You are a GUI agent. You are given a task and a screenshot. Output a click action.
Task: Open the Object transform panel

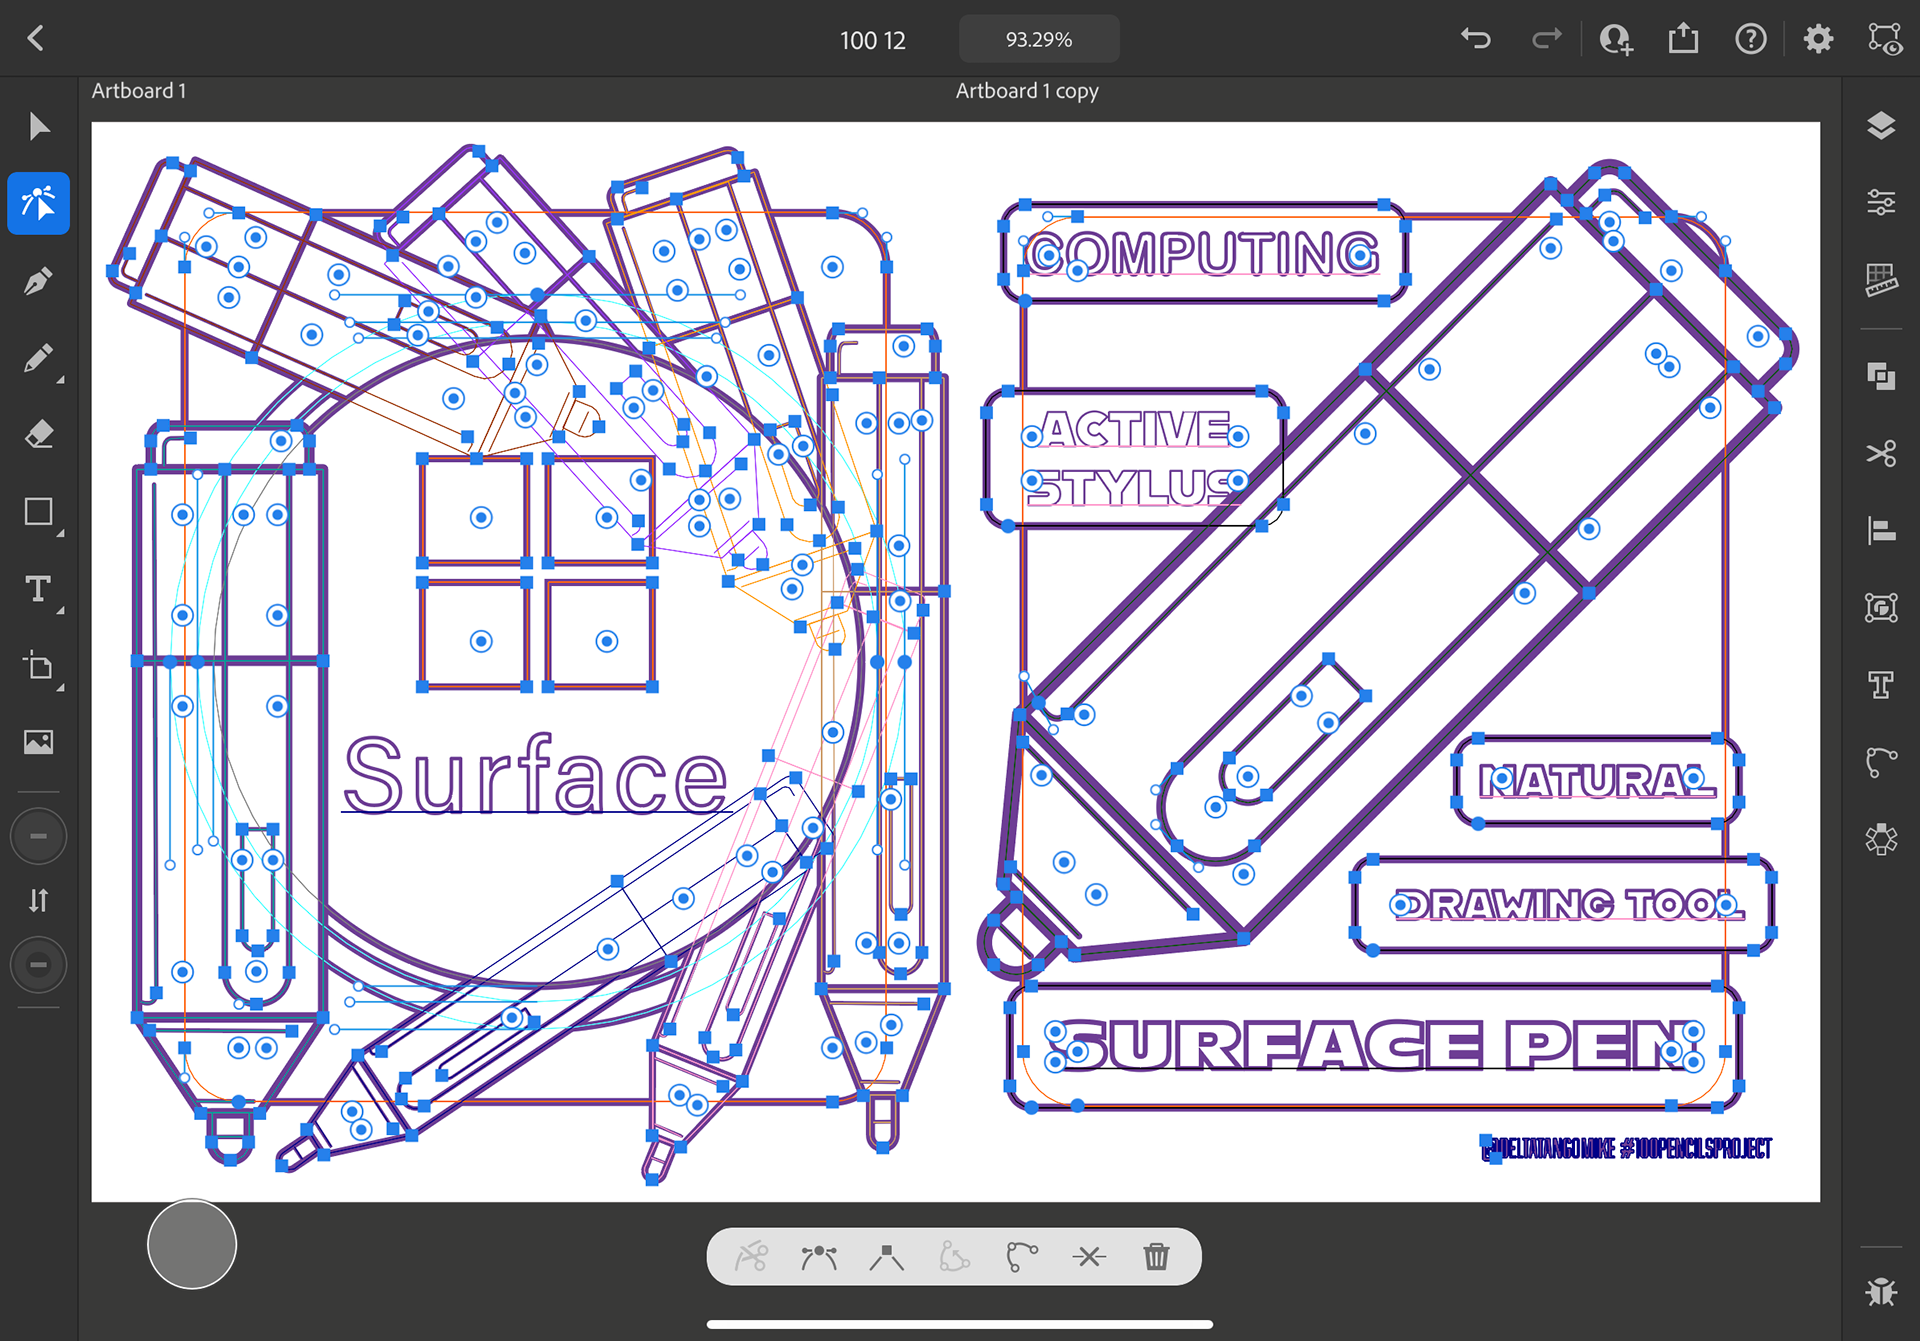tap(1881, 607)
